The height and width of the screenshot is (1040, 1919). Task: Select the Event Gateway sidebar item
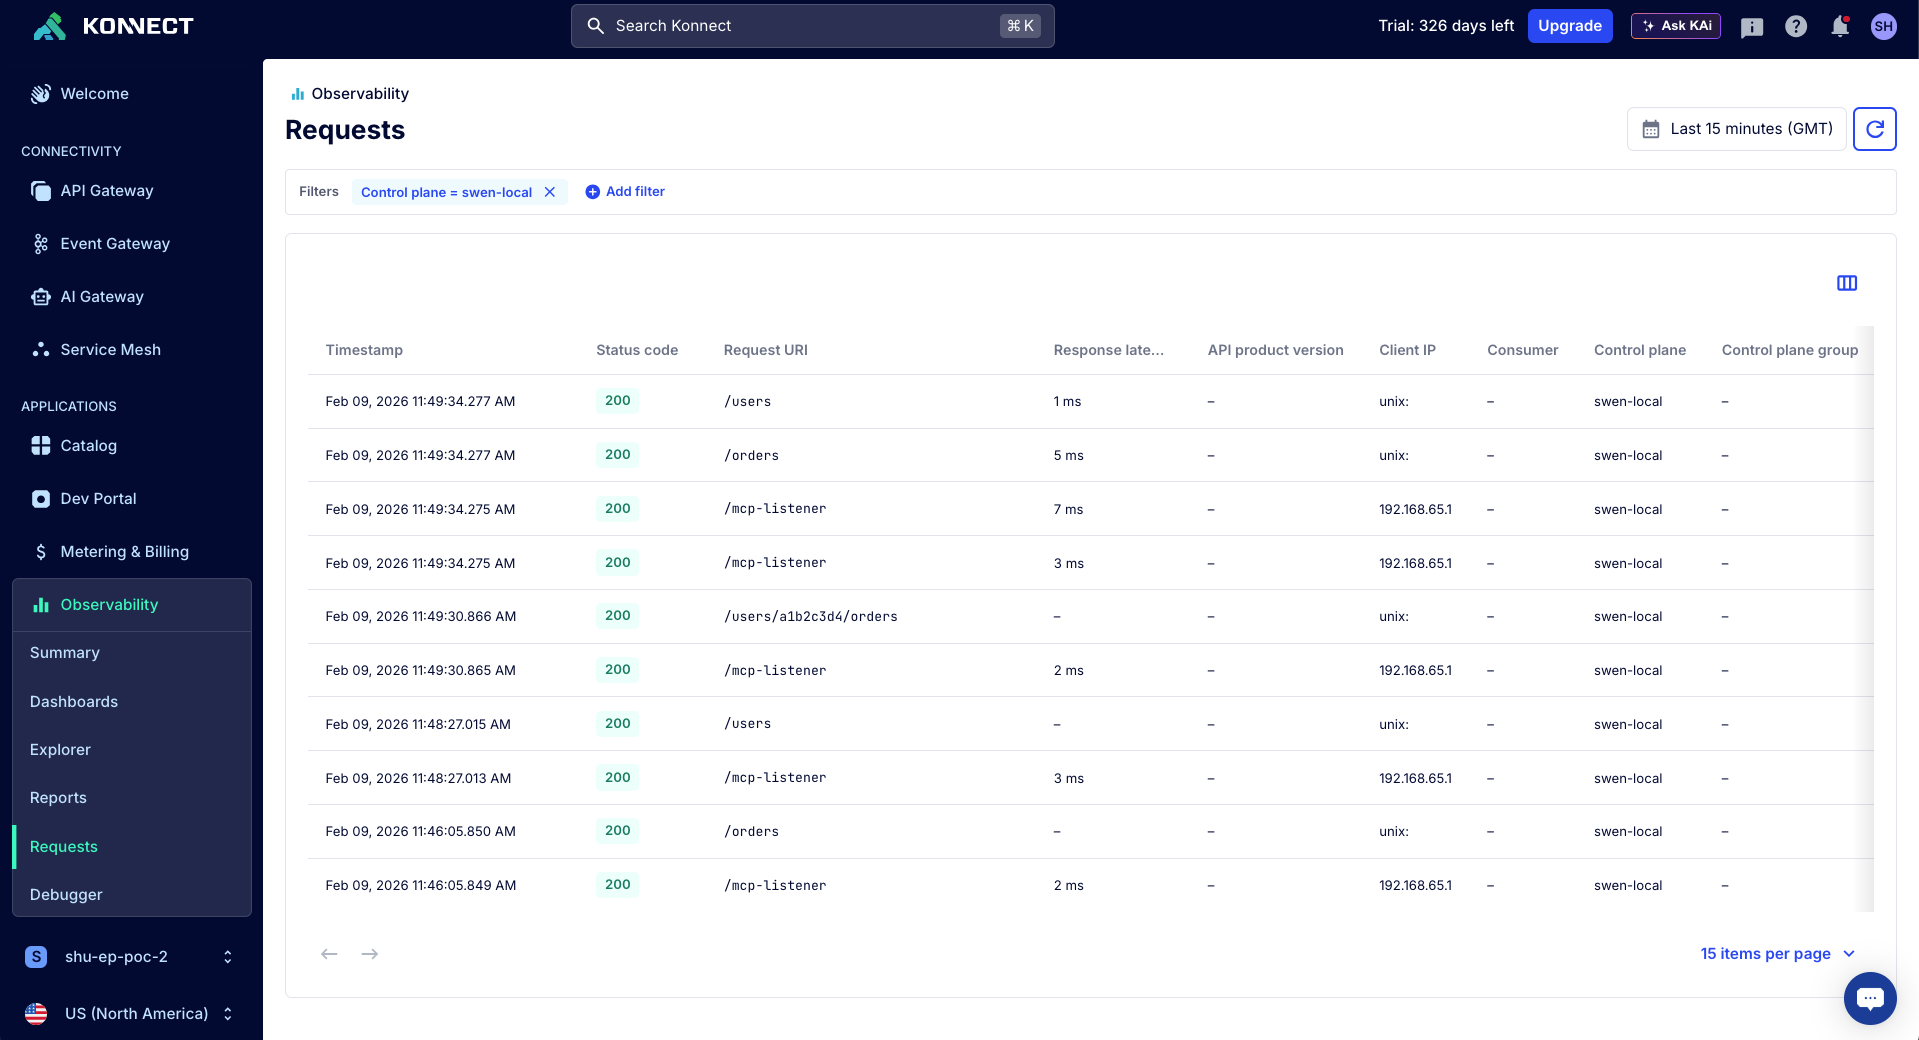[x=114, y=243]
